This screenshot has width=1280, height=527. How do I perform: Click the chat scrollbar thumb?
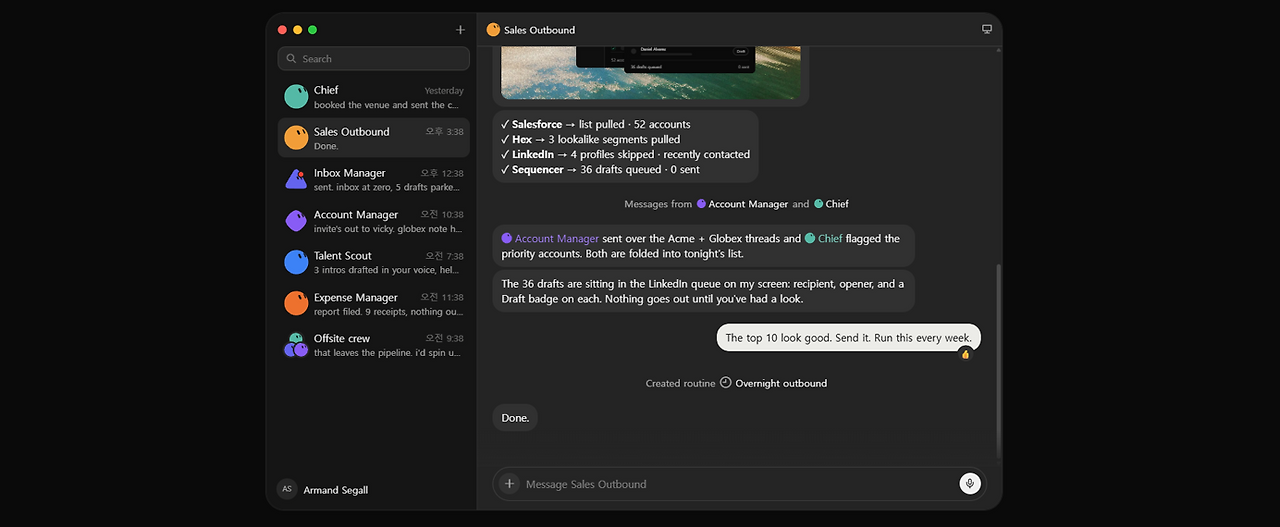998,360
